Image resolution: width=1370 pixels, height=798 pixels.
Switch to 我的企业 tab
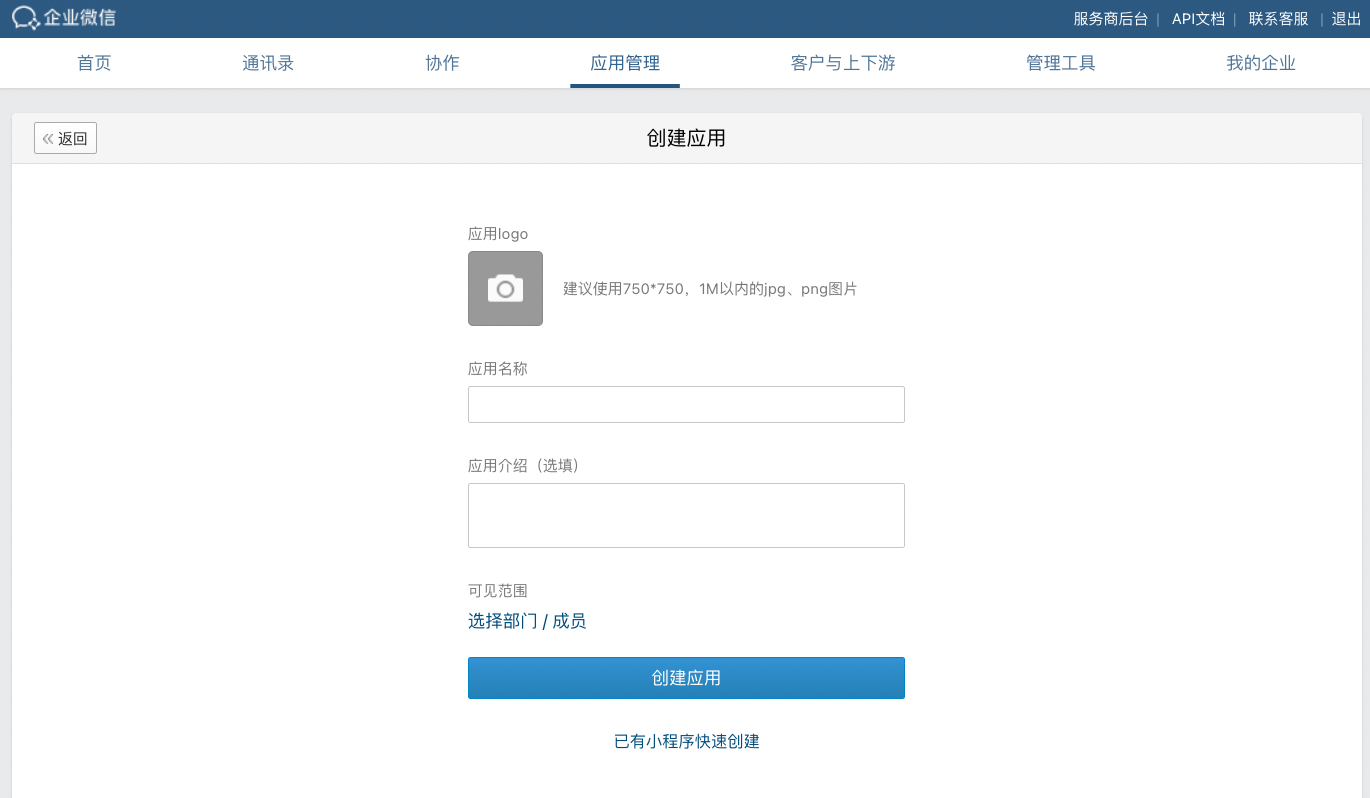[1261, 63]
